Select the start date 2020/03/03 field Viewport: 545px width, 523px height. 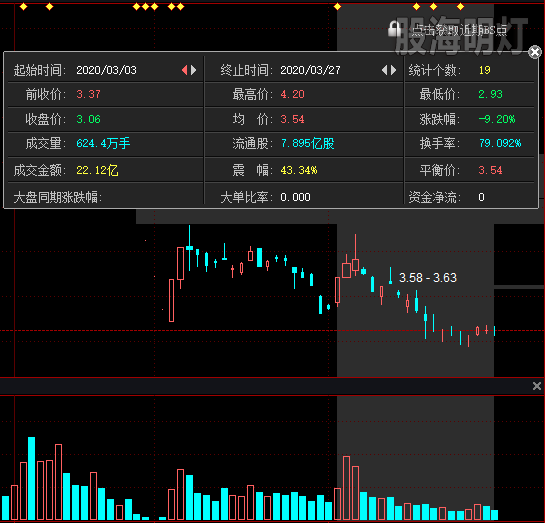pyautogui.click(x=106, y=70)
